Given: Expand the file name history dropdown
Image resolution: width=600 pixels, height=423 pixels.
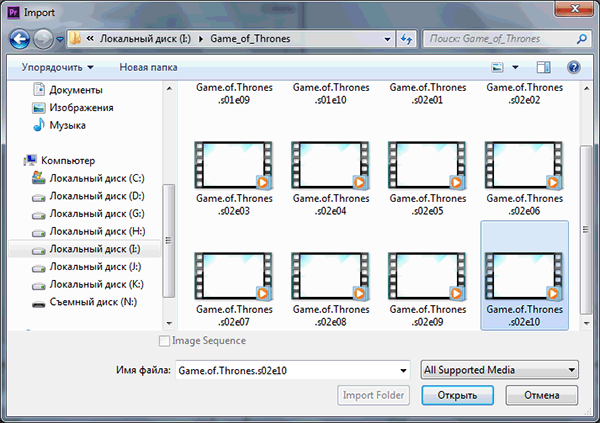Looking at the screenshot, I should pyautogui.click(x=403, y=370).
